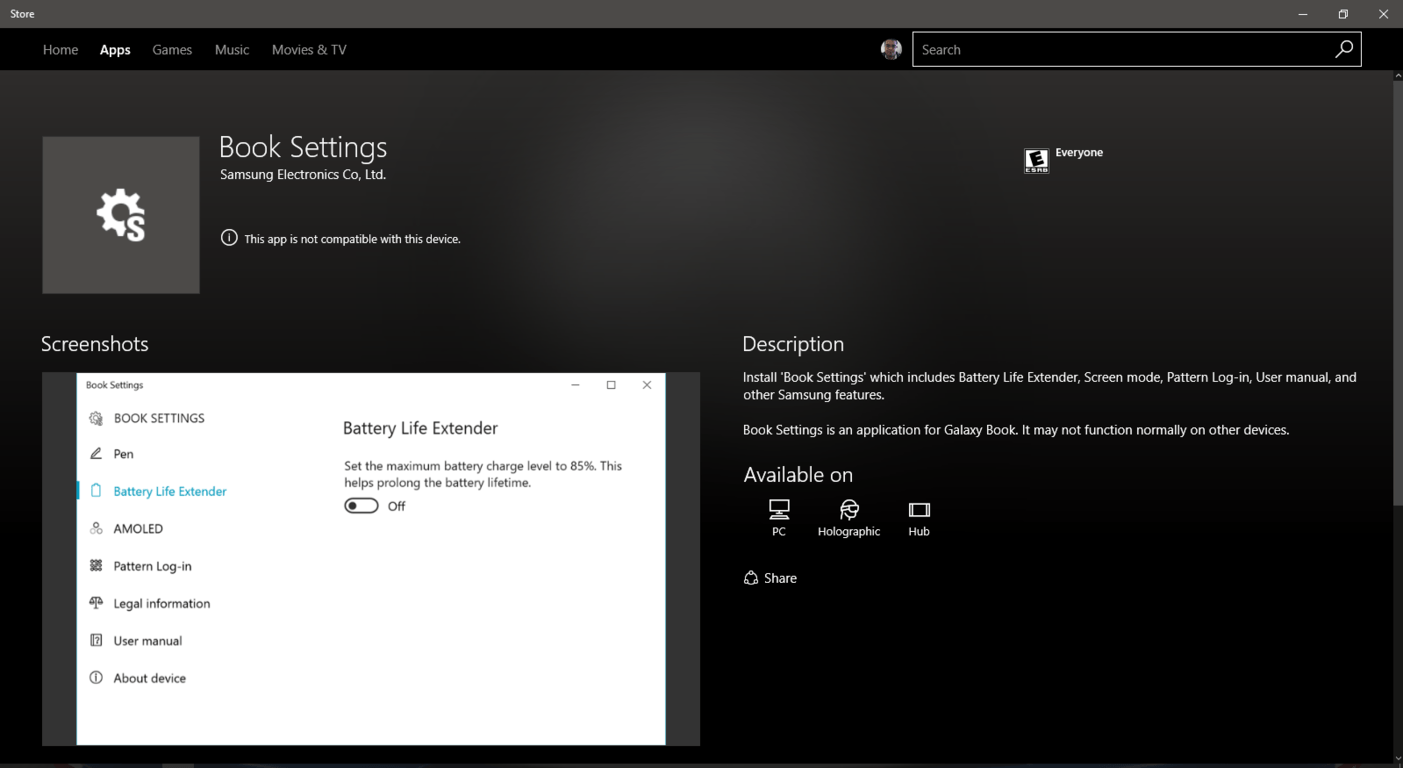Open the Book Settings screenshot thumbnail
The width and height of the screenshot is (1403, 768).
click(x=371, y=559)
